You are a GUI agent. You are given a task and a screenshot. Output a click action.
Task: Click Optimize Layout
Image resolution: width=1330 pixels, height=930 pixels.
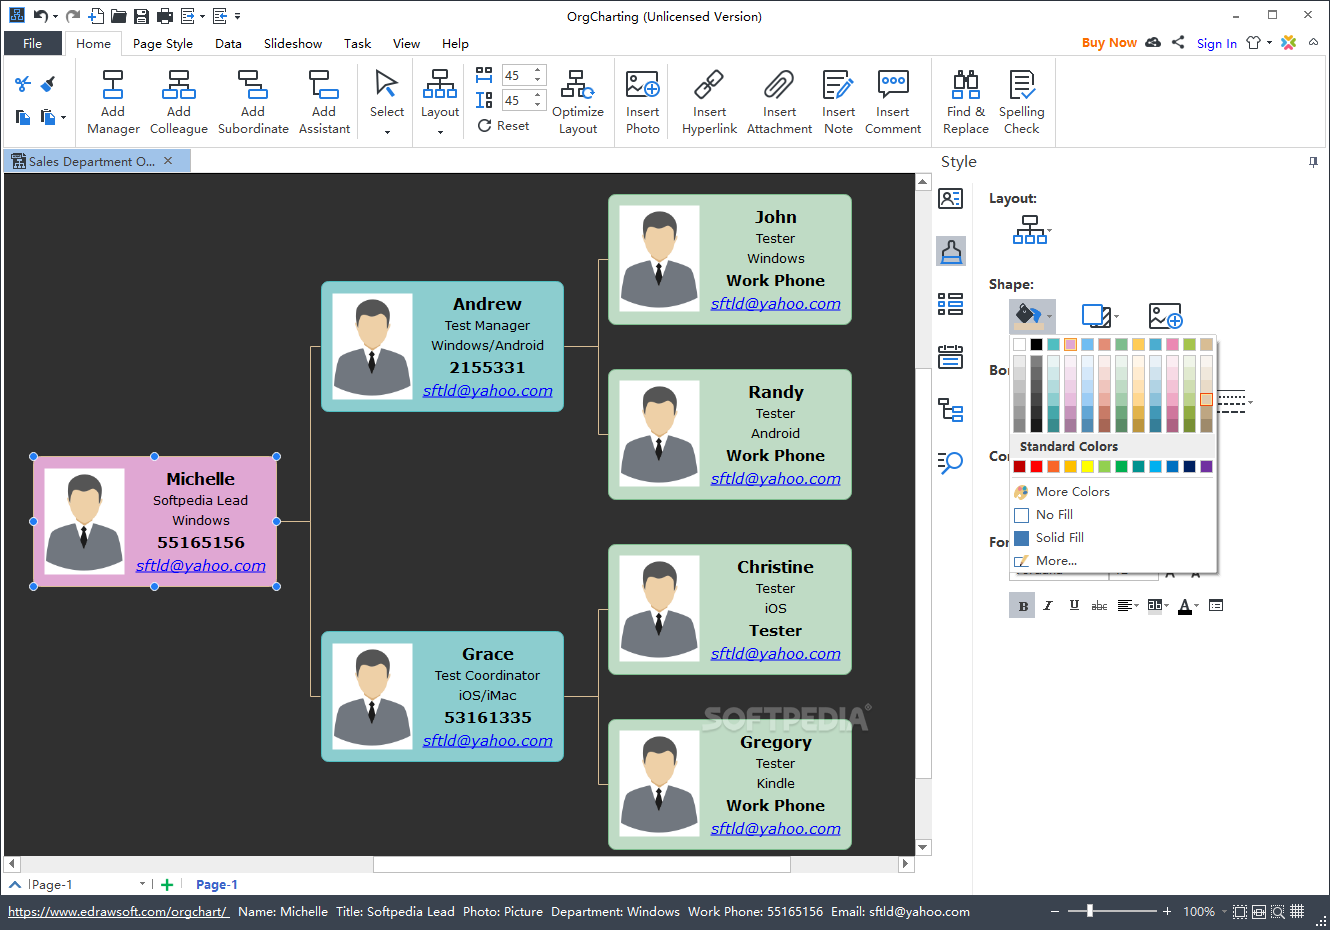click(578, 102)
